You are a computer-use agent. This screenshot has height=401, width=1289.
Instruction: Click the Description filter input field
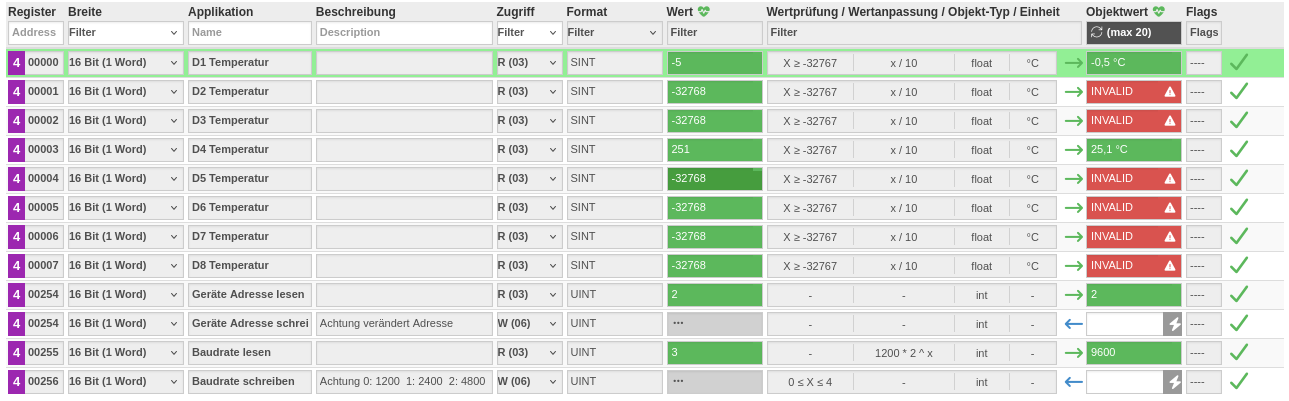pos(404,32)
